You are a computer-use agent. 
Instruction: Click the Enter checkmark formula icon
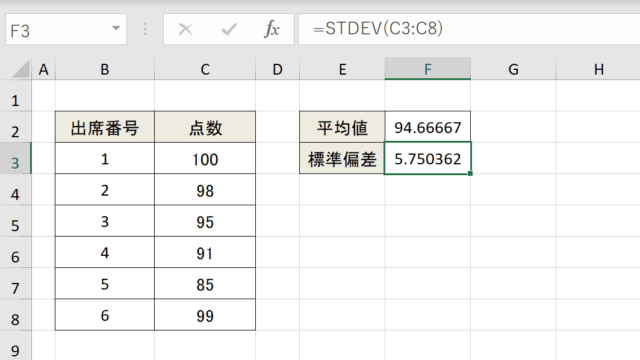tap(229, 29)
